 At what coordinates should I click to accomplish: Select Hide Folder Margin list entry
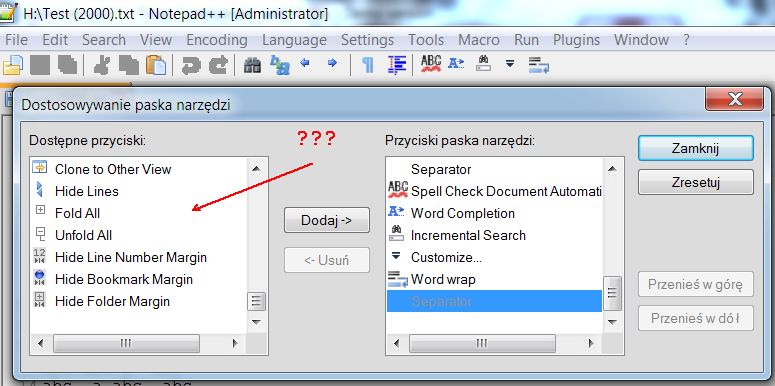click(x=138, y=301)
